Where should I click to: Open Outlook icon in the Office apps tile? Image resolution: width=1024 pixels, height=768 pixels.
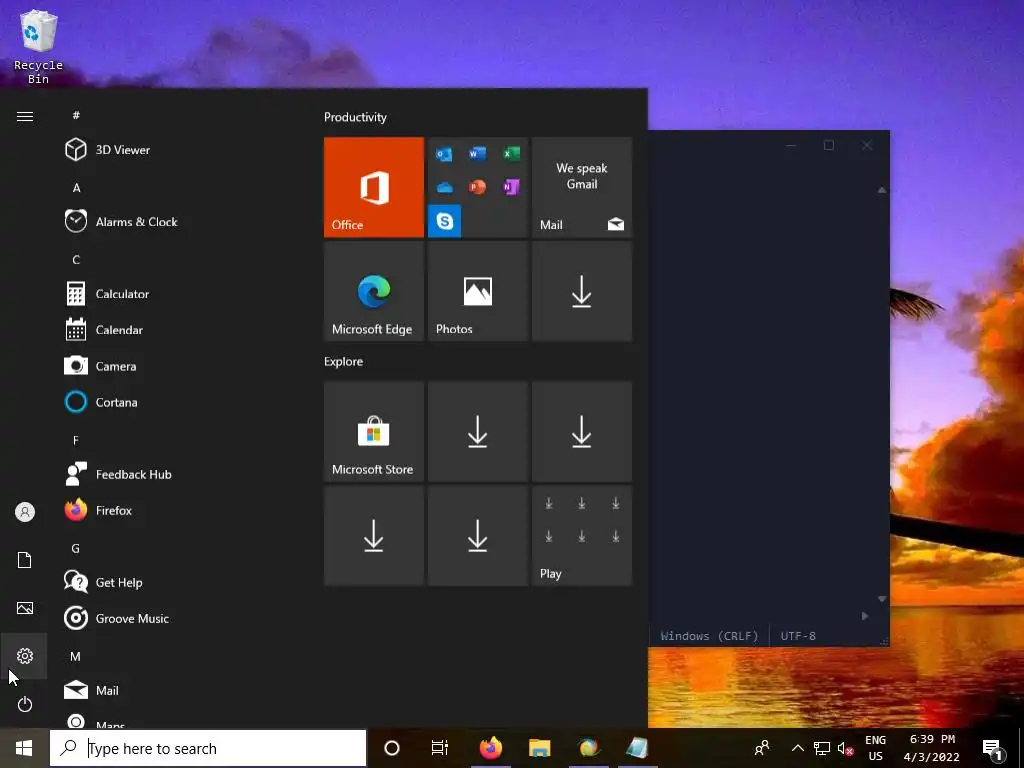click(445, 154)
